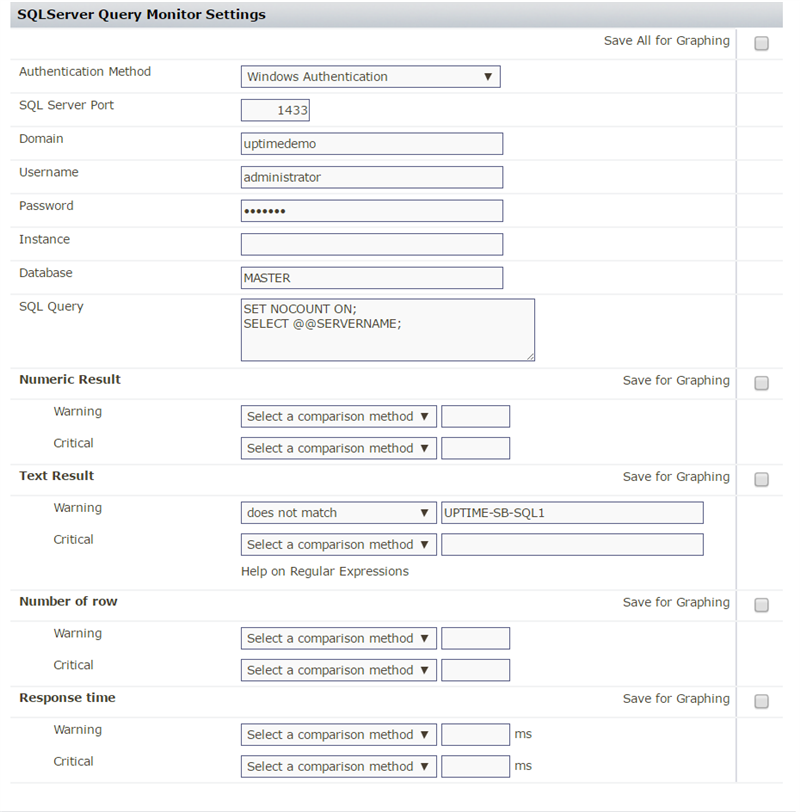
Task: Toggle Save for Graphing for Number of row
Action: pos(761,605)
